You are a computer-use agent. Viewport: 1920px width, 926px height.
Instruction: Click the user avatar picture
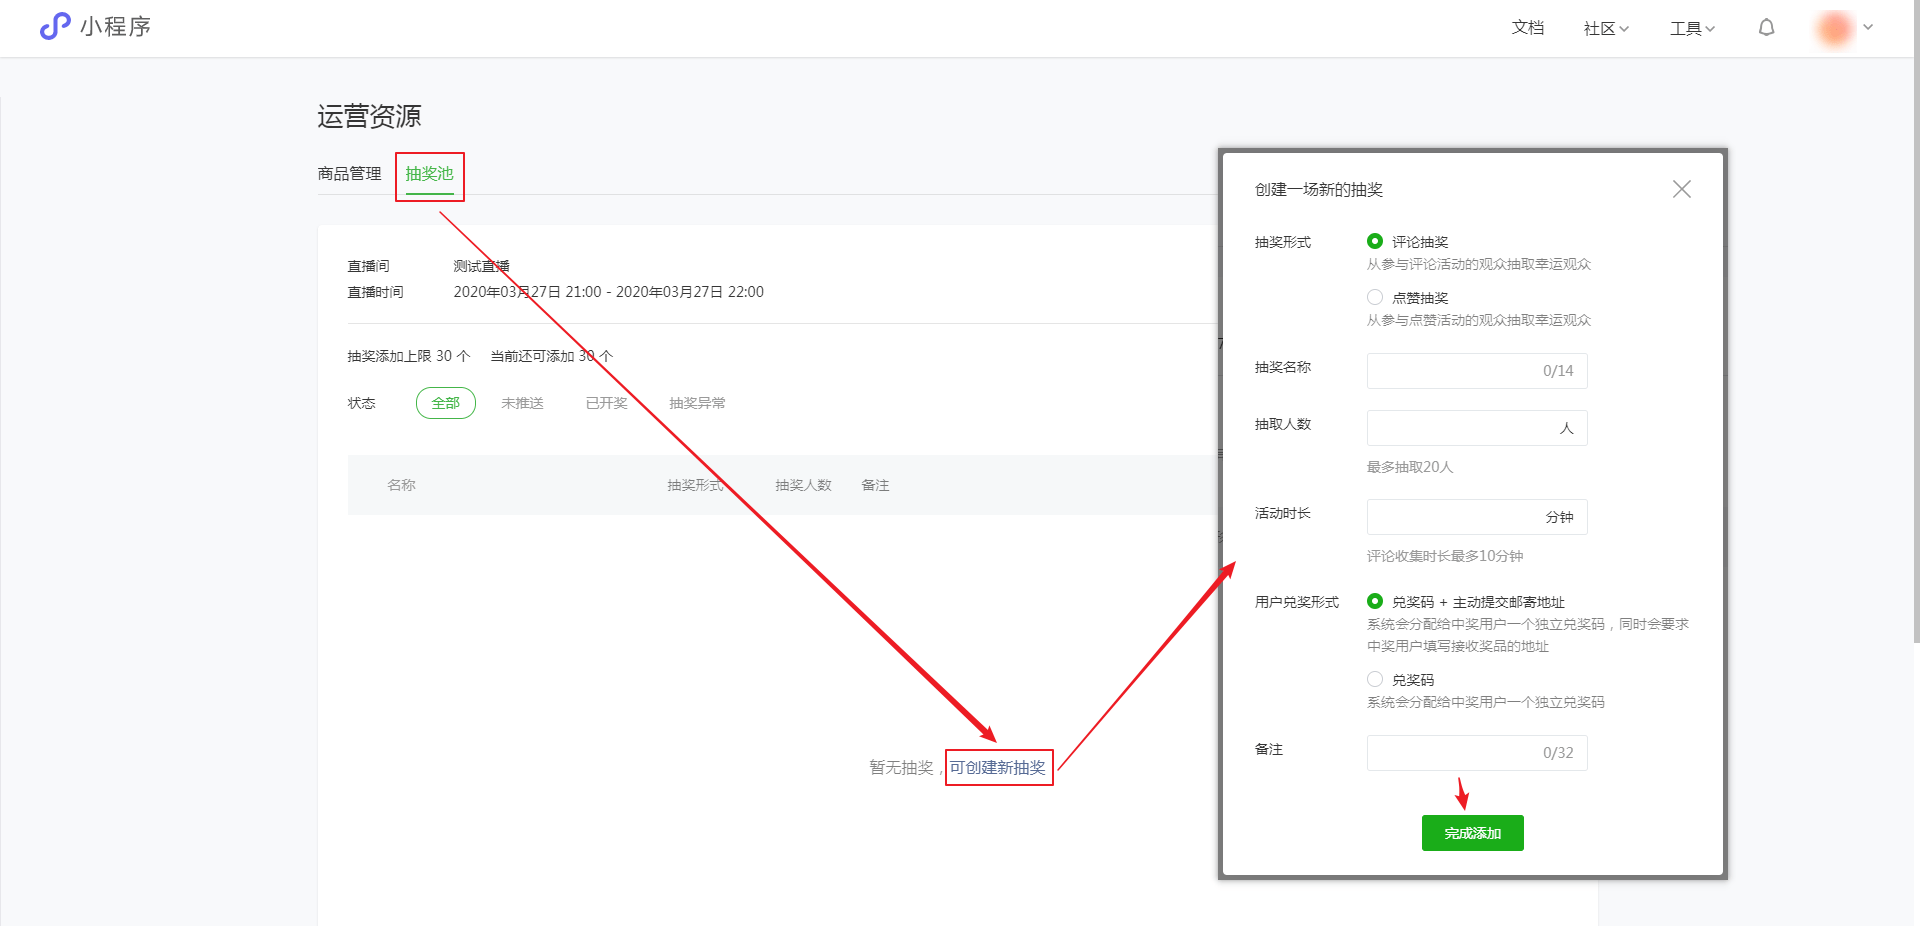[x=1835, y=28]
